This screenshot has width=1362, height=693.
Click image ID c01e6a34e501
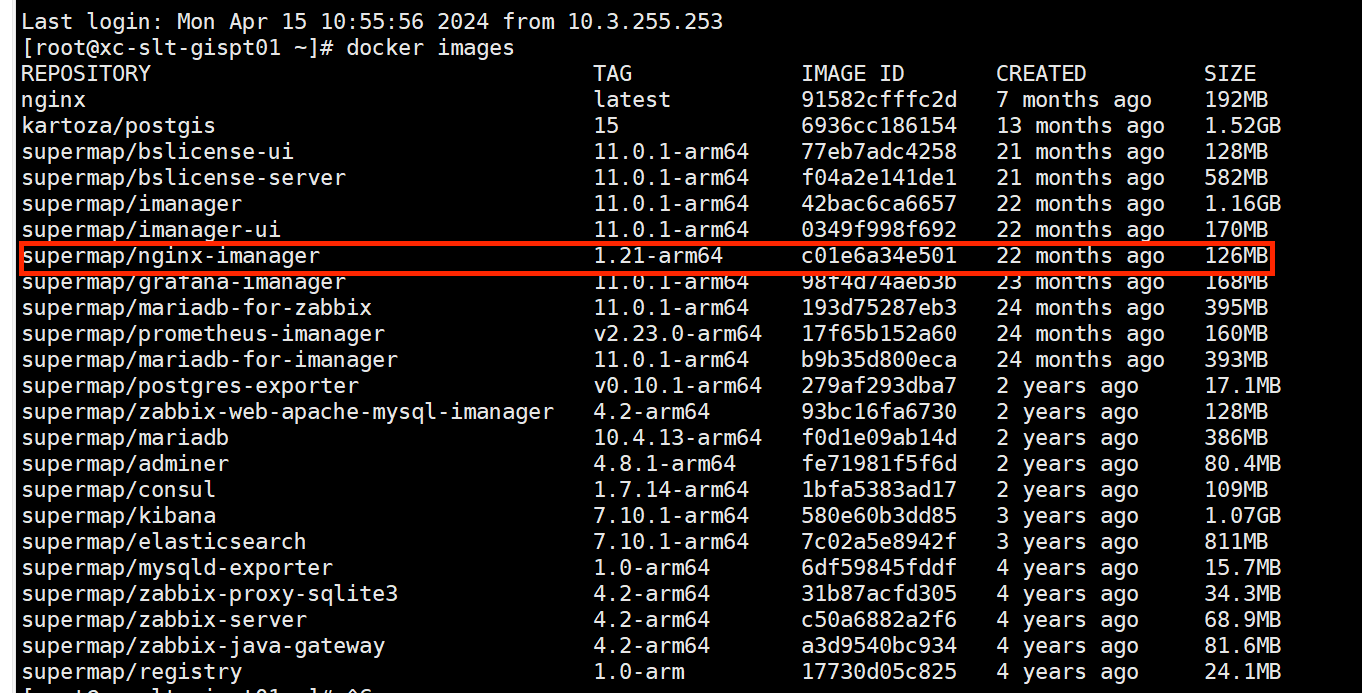point(879,256)
